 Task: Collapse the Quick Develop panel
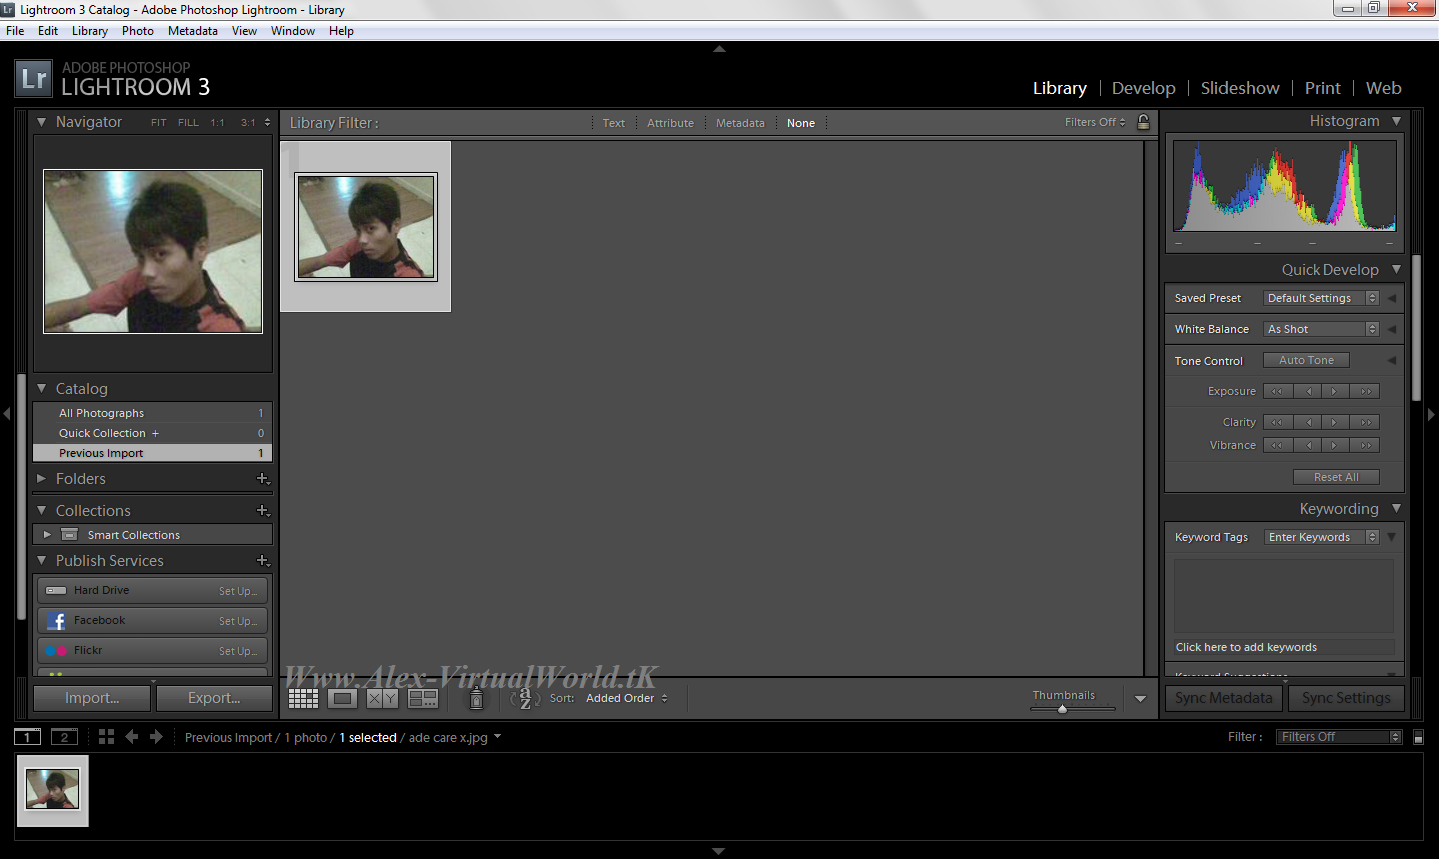click(1396, 269)
